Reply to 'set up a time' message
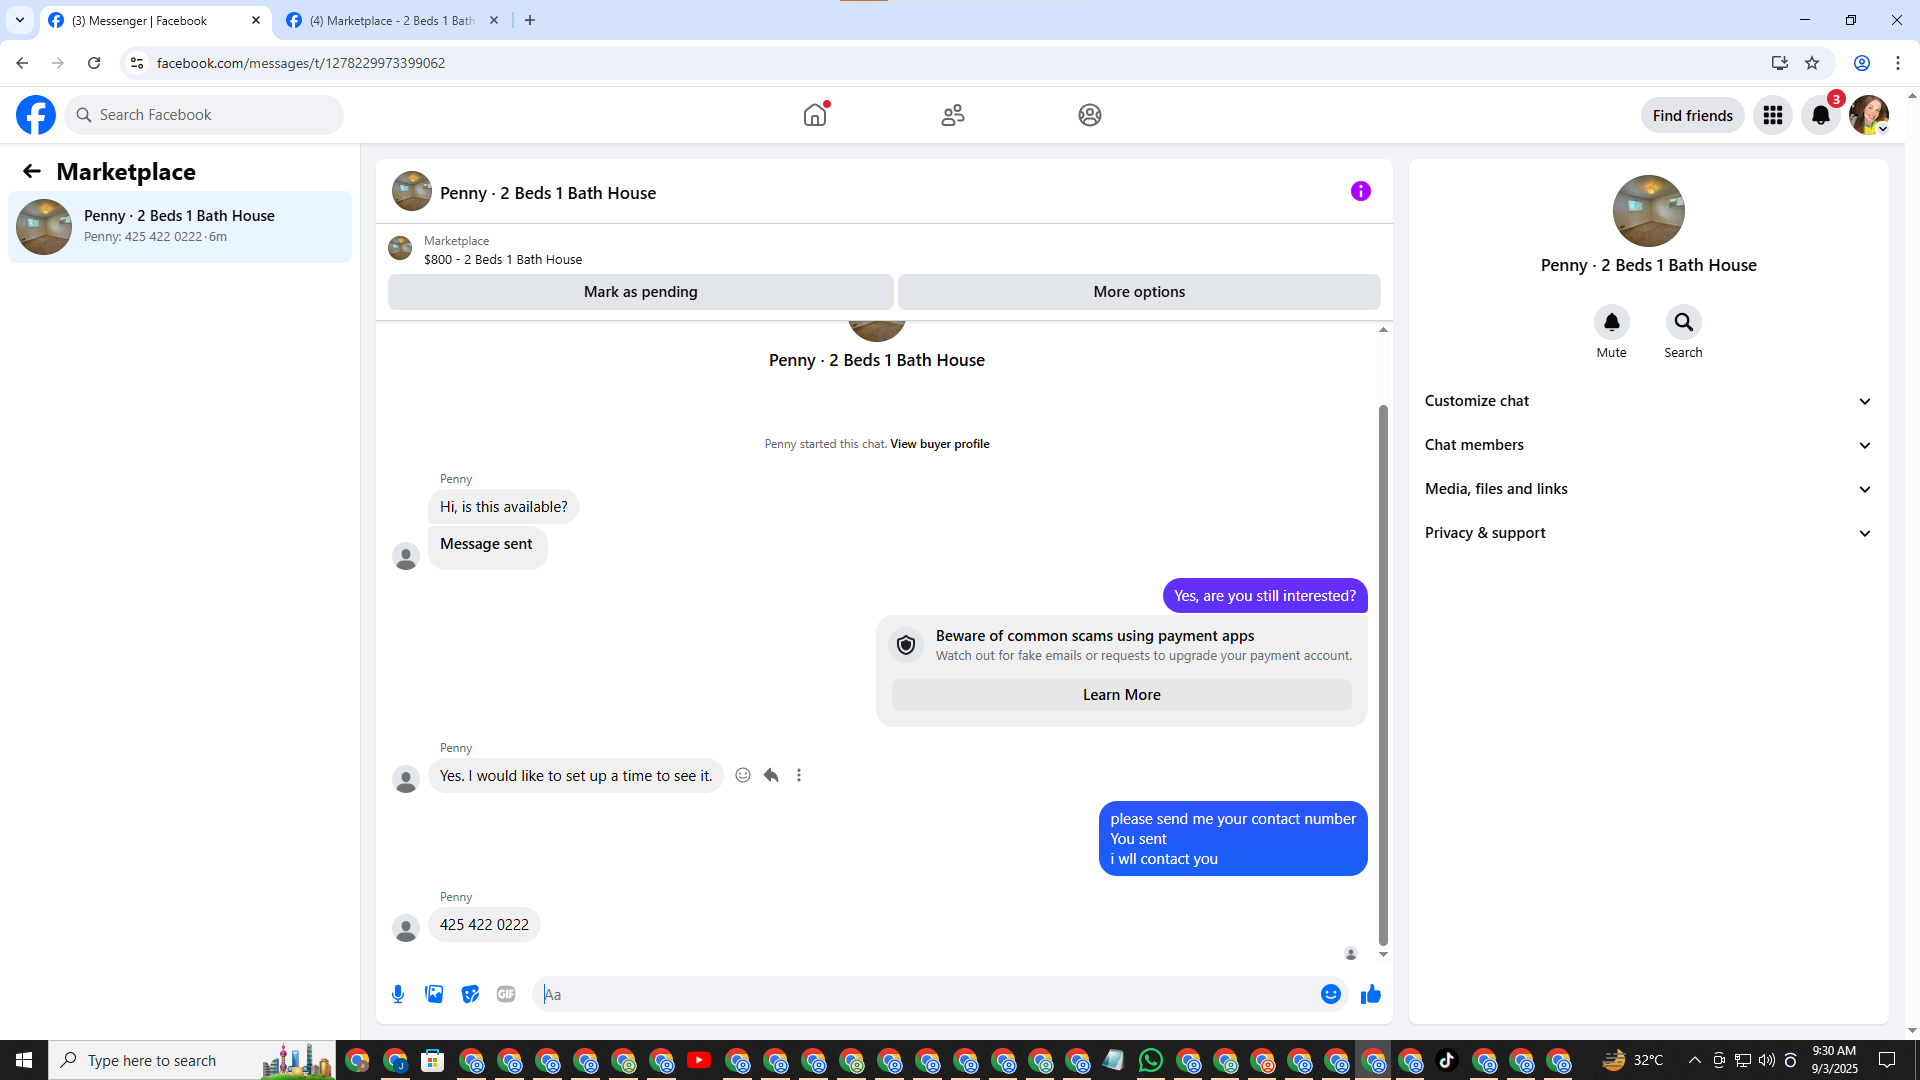The image size is (1920, 1080). tap(771, 775)
